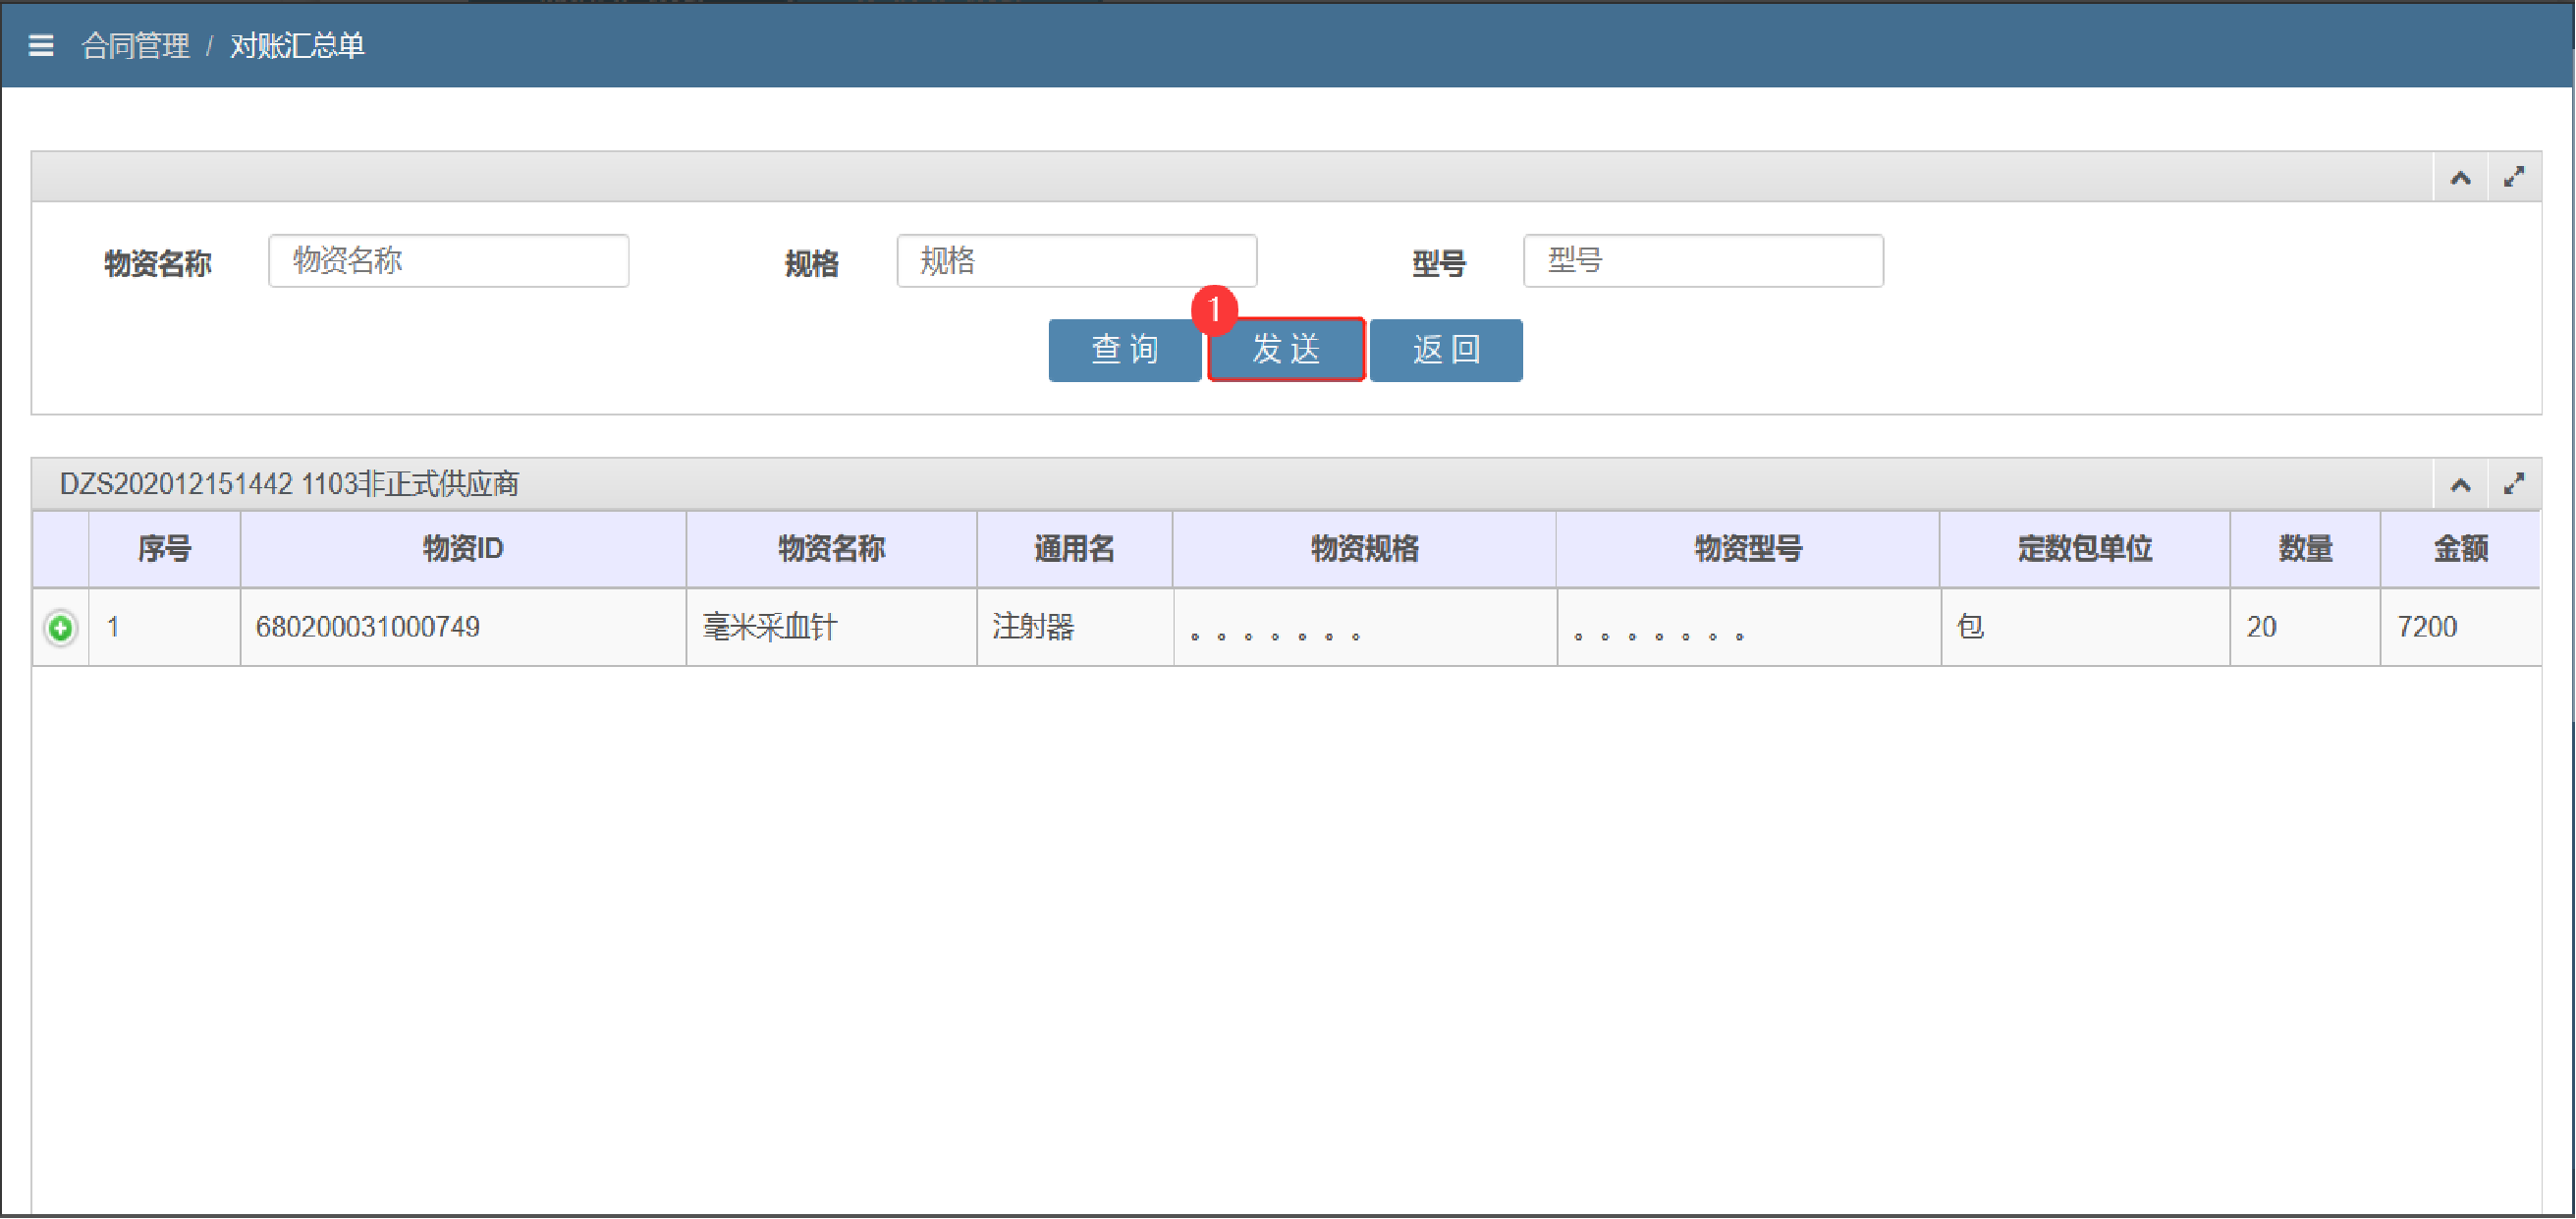Image resolution: width=2576 pixels, height=1219 pixels.
Task: Select cell 注射器
Action: click(1075, 628)
